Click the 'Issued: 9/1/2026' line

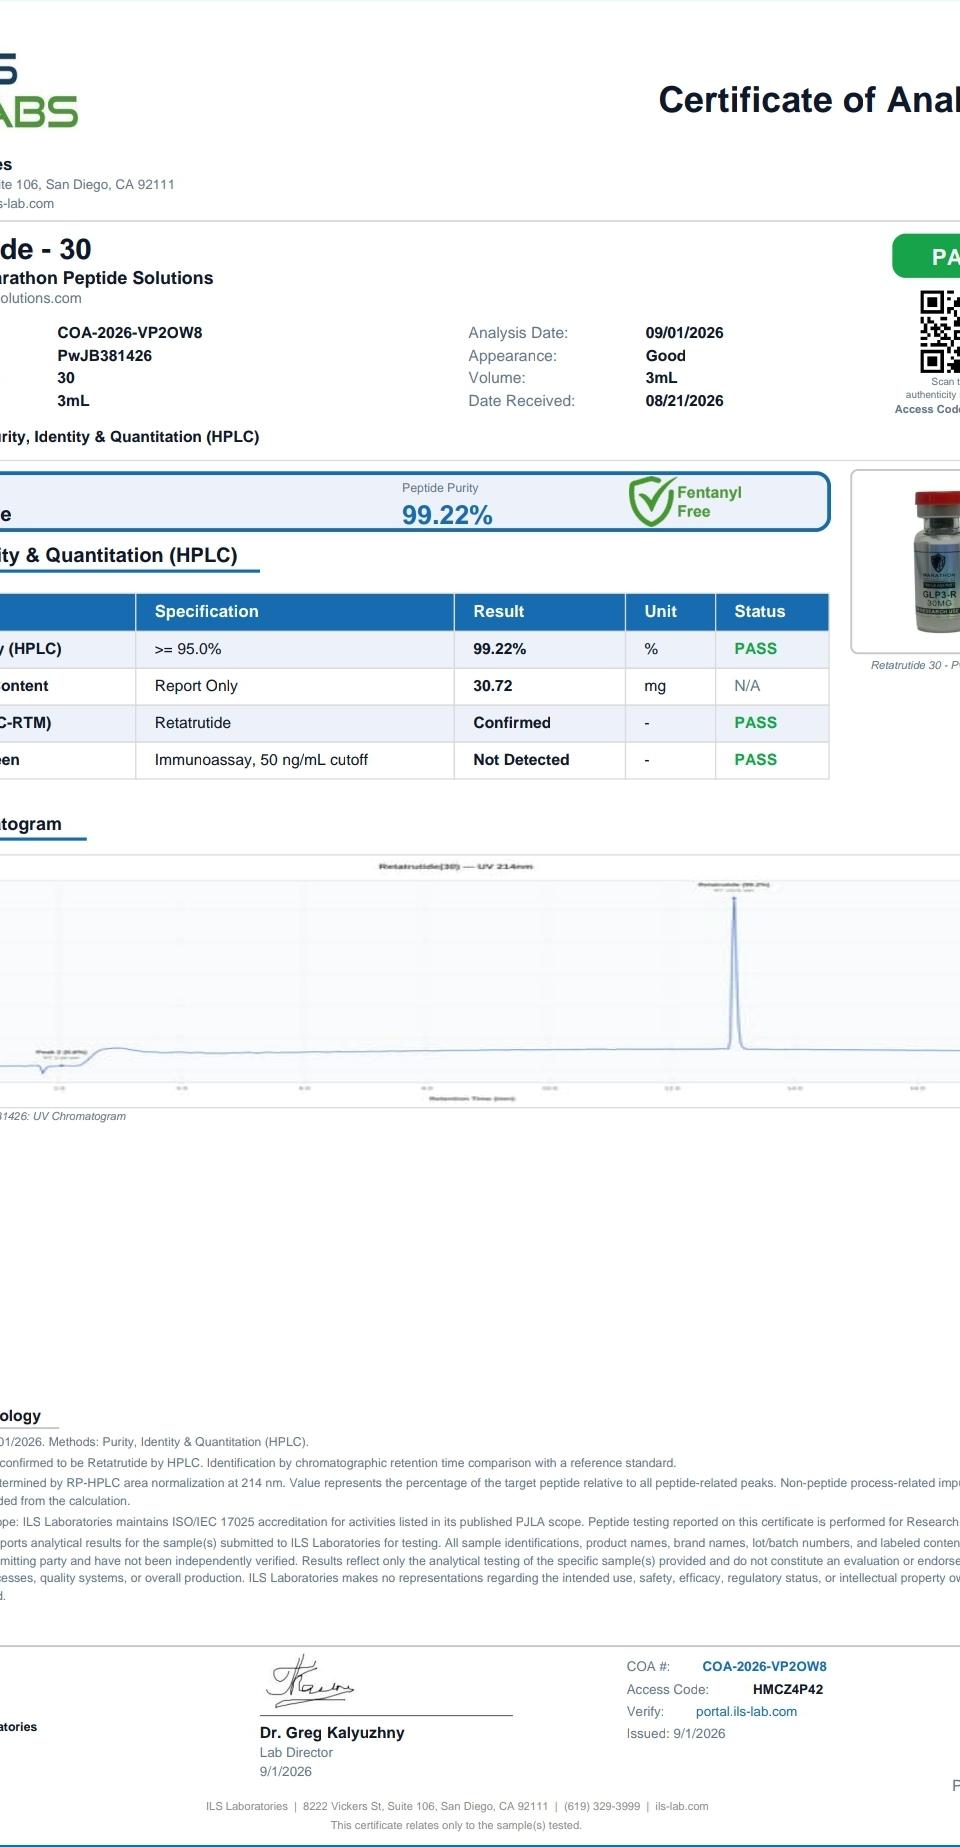tap(676, 1734)
